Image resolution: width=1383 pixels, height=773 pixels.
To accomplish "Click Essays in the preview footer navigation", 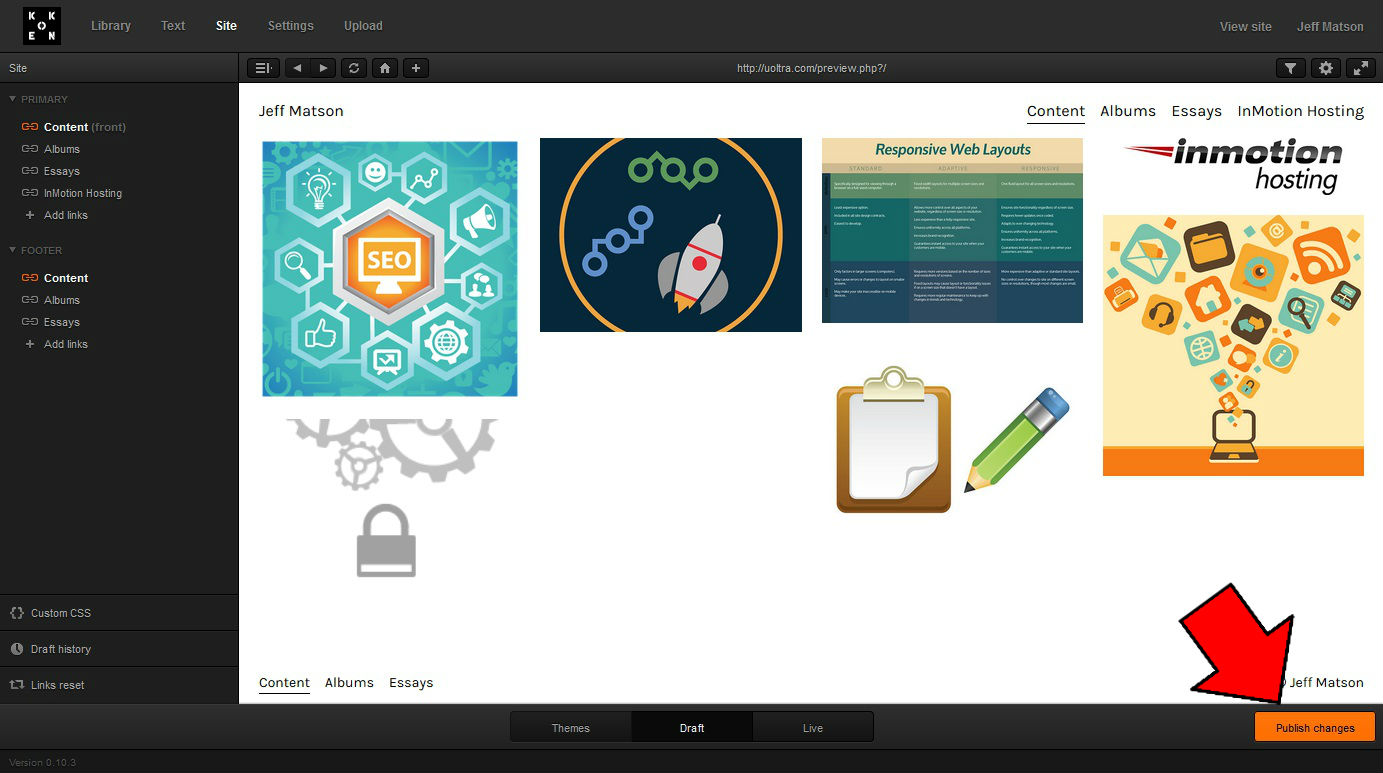I will [411, 683].
